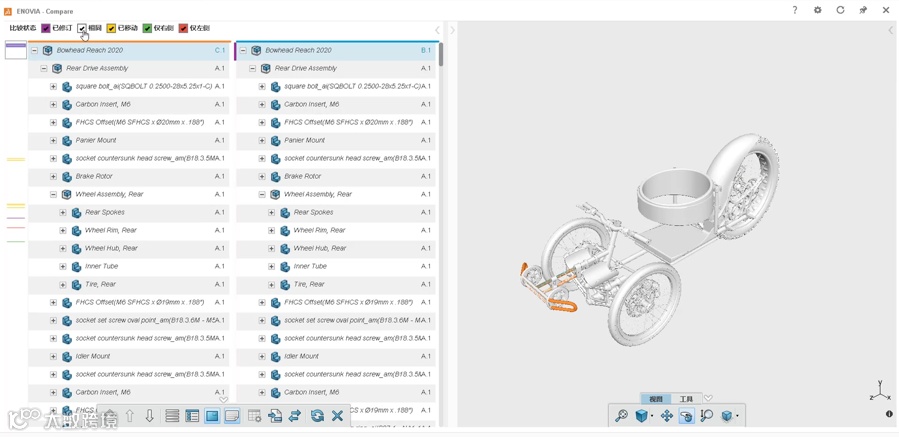Toggle the blue 3D viewer panel icon
Viewport: 899px width, 437px height.
click(x=212, y=416)
